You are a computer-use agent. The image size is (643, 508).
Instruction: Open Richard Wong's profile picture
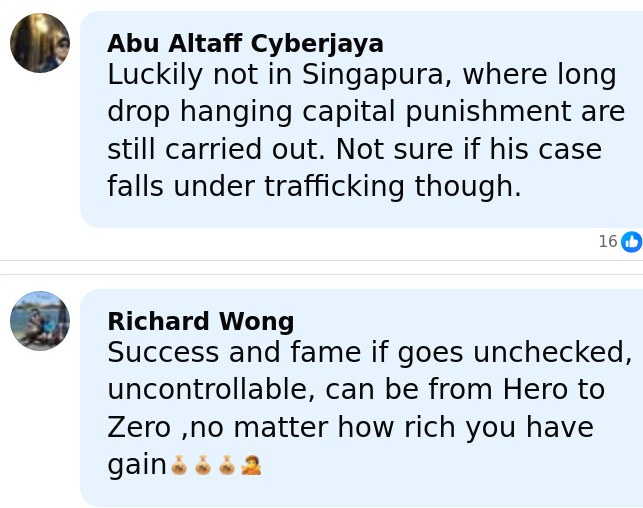tap(40, 321)
